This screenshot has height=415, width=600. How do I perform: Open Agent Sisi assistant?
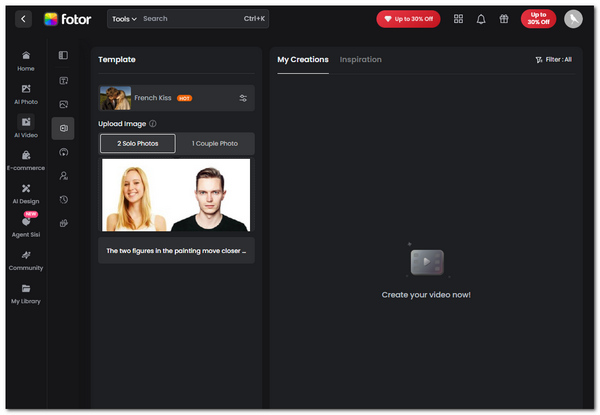pyautogui.click(x=26, y=225)
